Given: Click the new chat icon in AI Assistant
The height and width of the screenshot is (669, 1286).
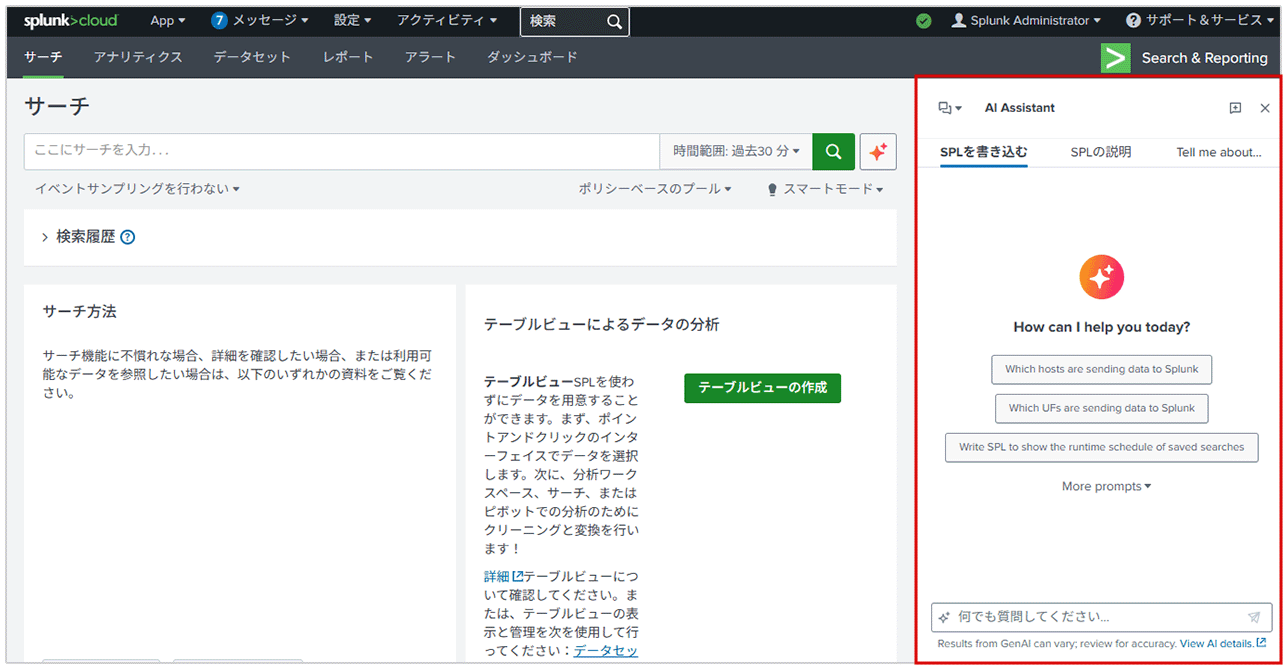Looking at the screenshot, I should (1235, 108).
